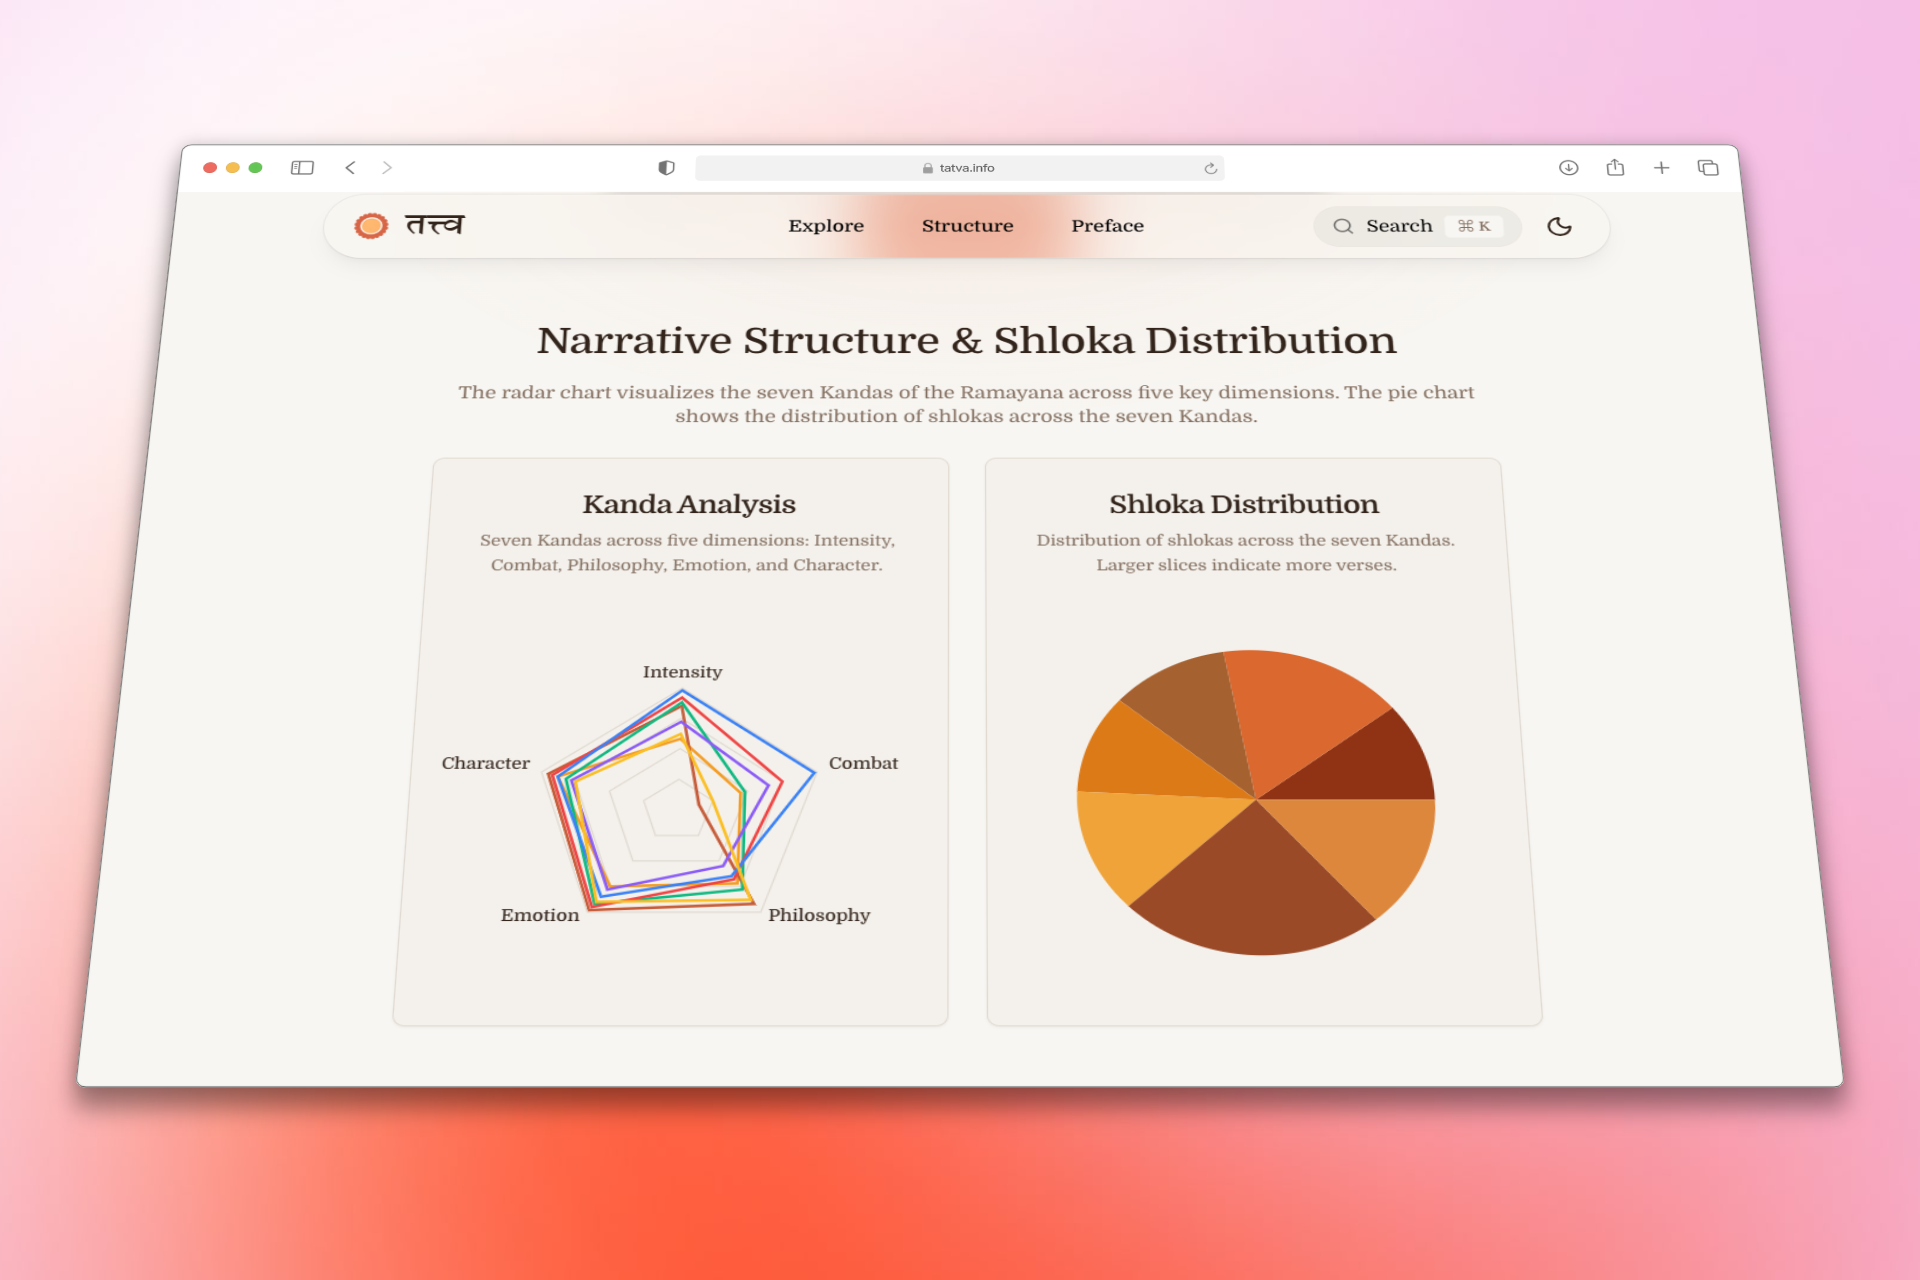Open the Explore nav item
Screen dimensions: 1920x1280
(x=826, y=226)
